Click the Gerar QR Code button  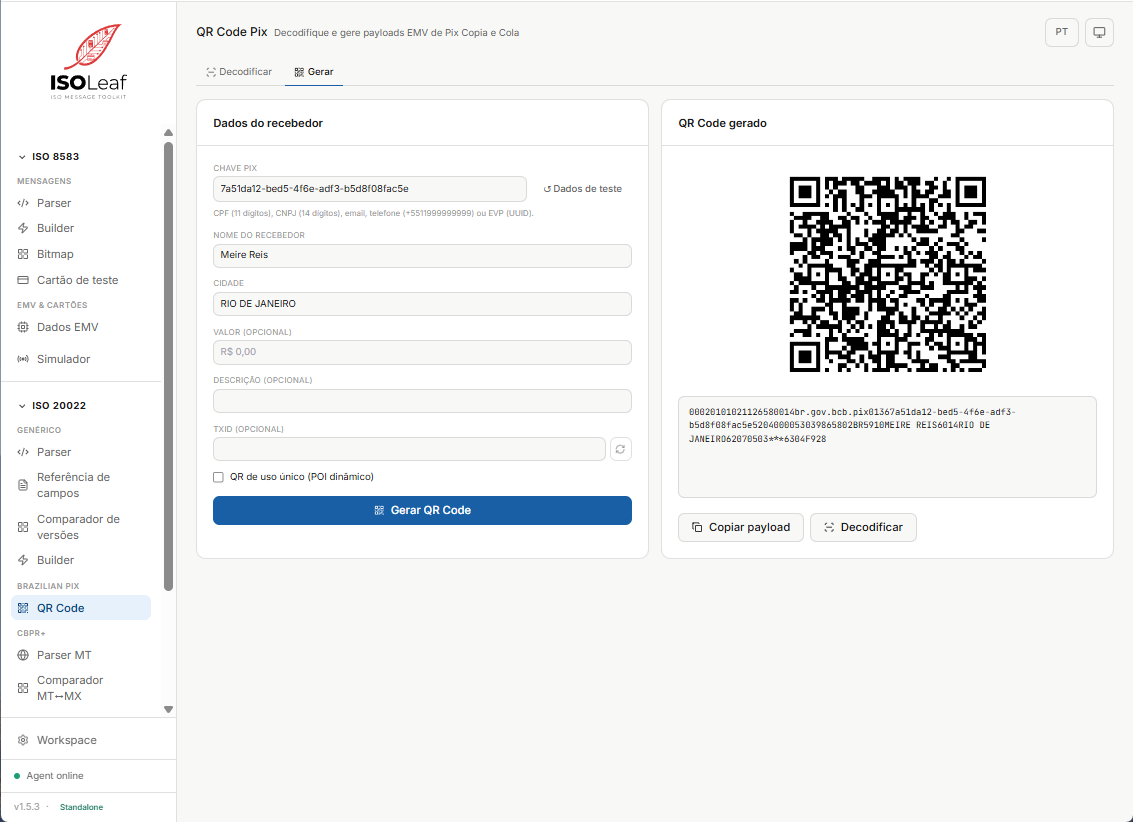point(423,511)
